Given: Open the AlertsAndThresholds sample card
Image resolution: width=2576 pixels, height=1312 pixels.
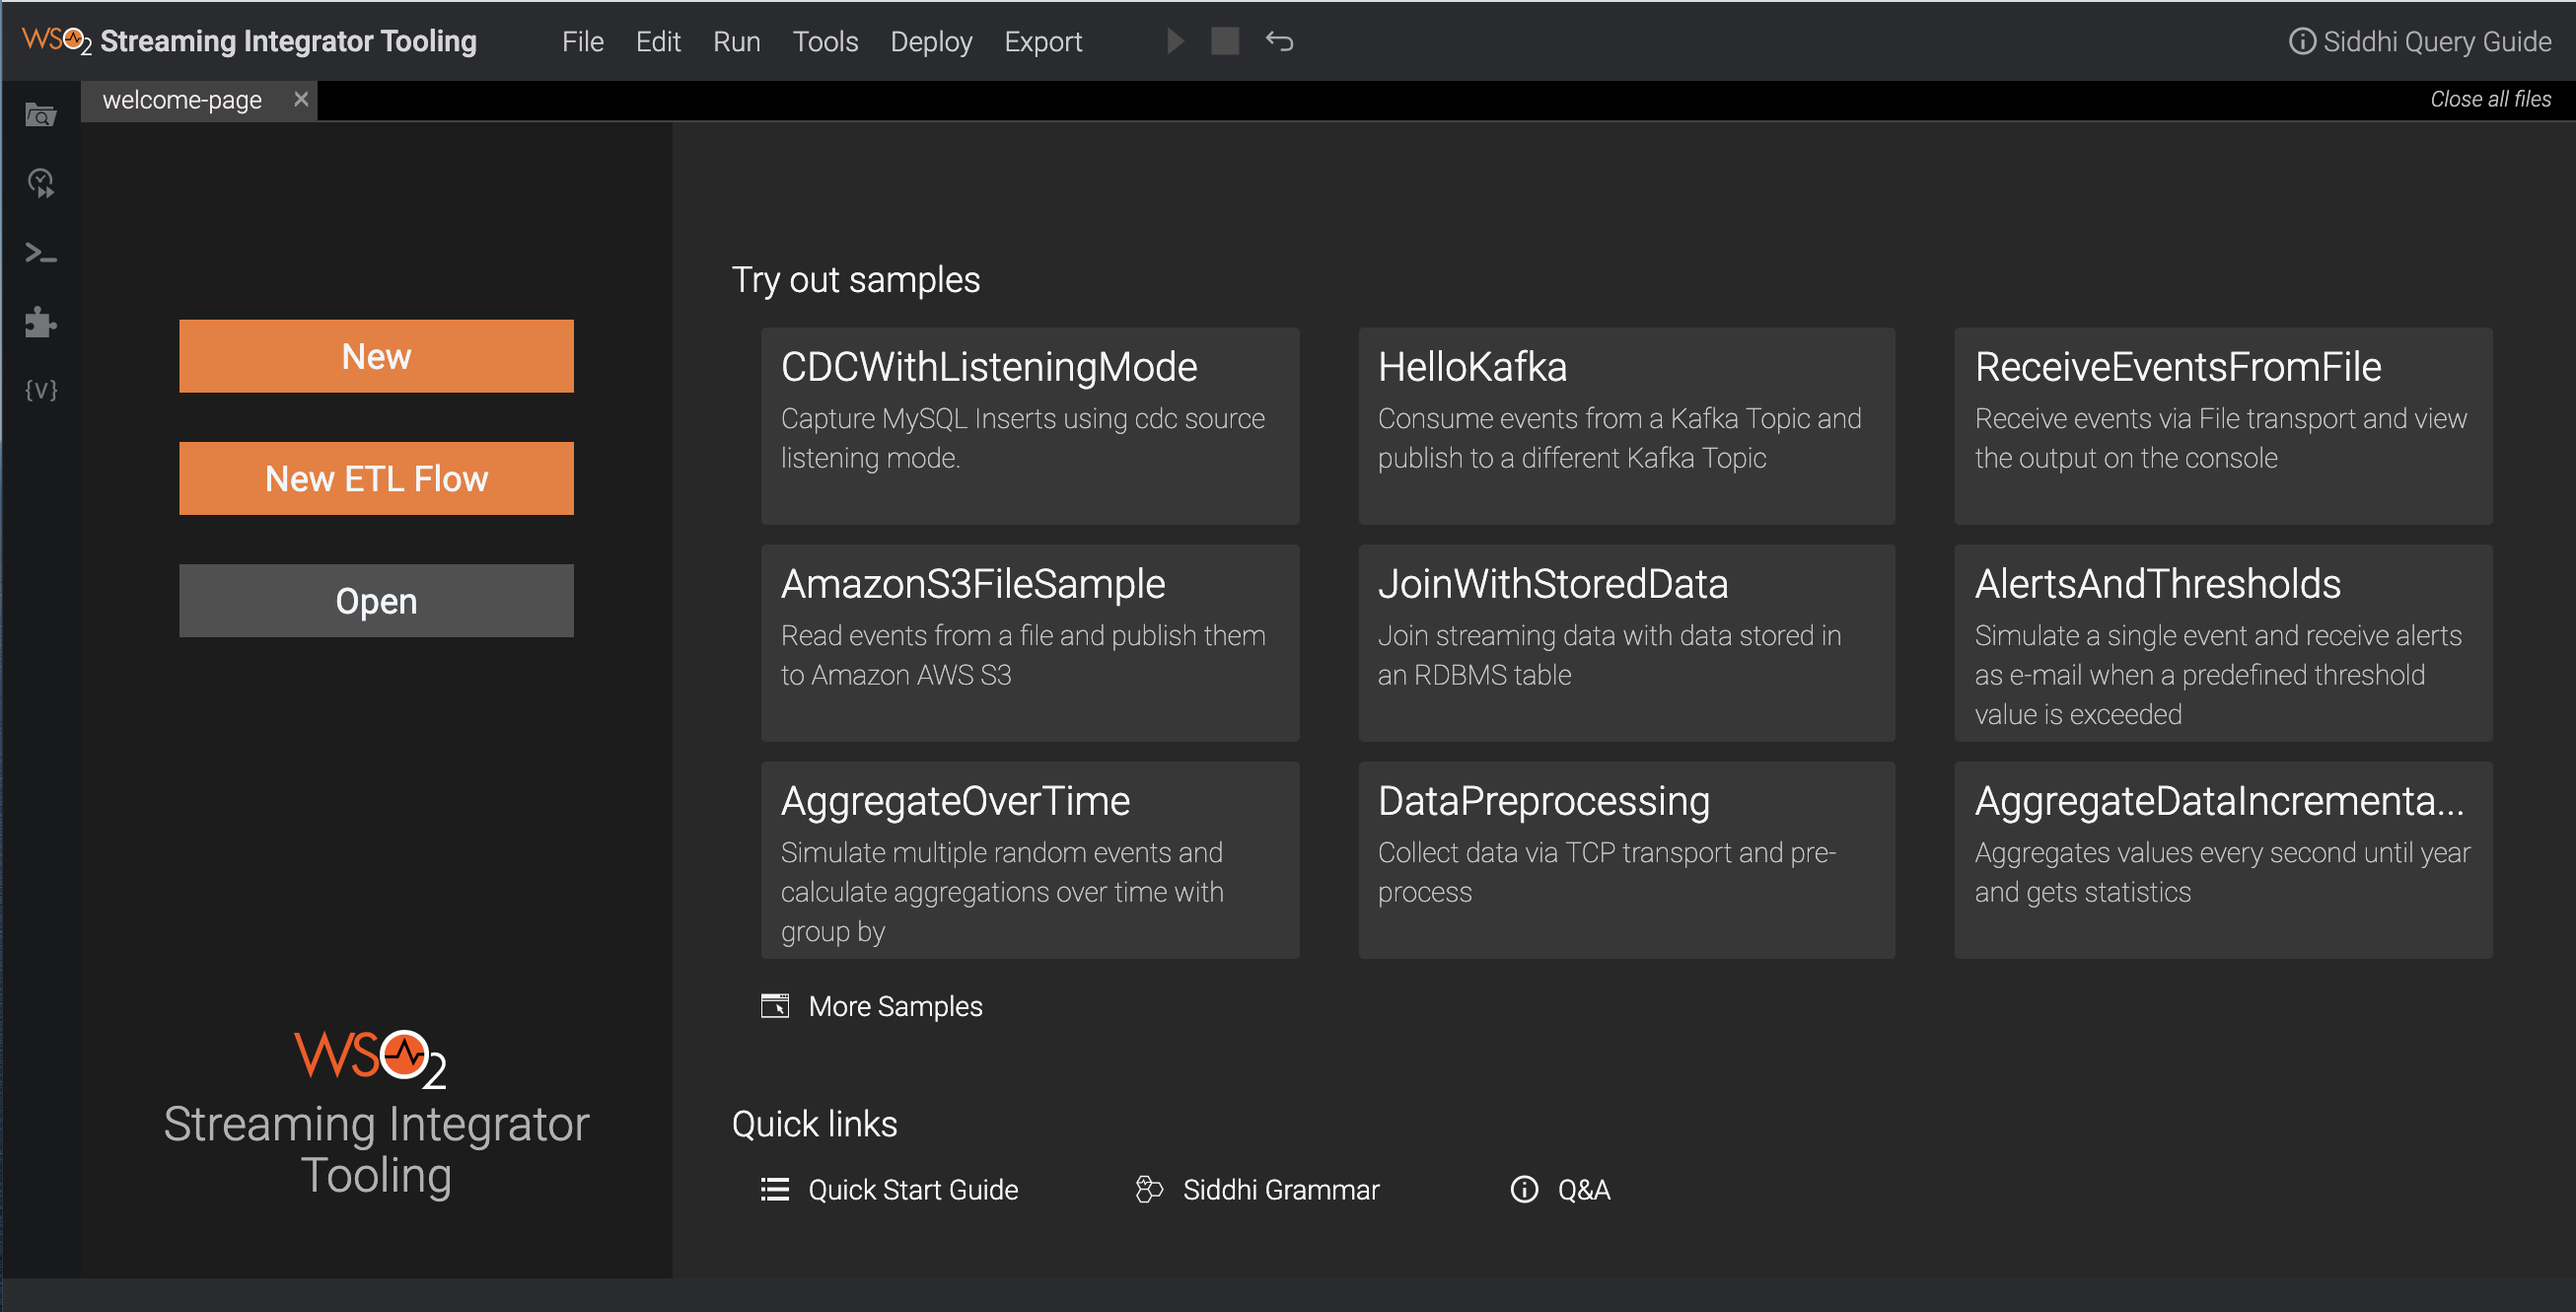Looking at the screenshot, I should coord(2223,643).
